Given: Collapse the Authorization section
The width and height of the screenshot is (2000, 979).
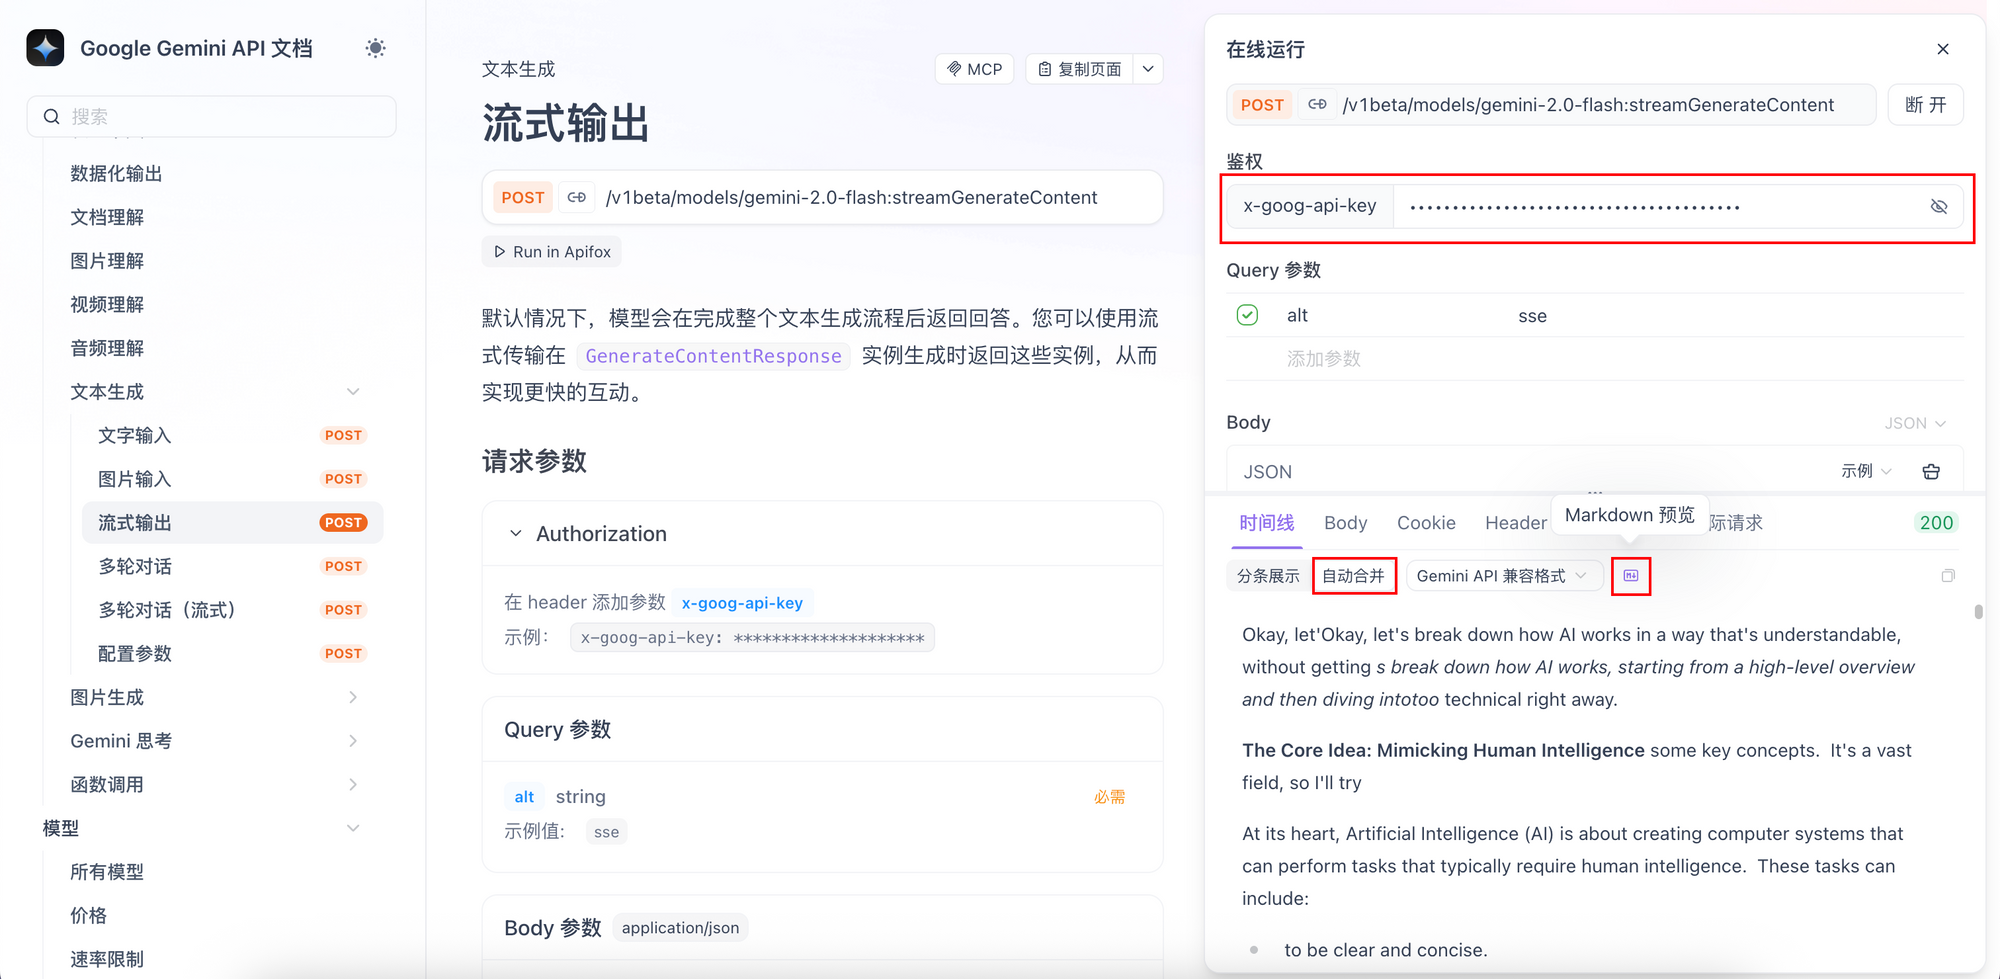Looking at the screenshot, I should (516, 534).
